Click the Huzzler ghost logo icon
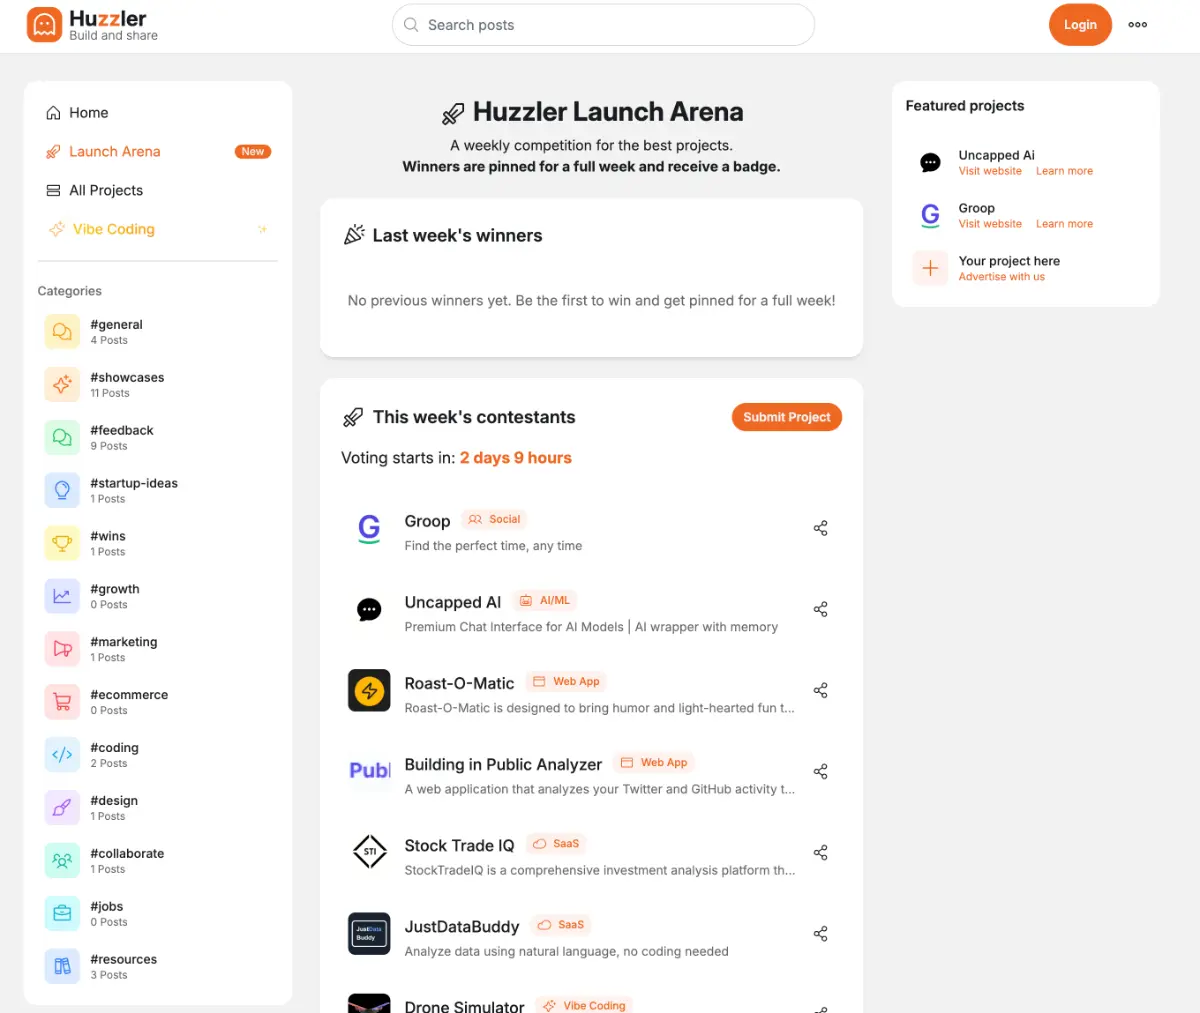1200x1013 pixels. (44, 25)
